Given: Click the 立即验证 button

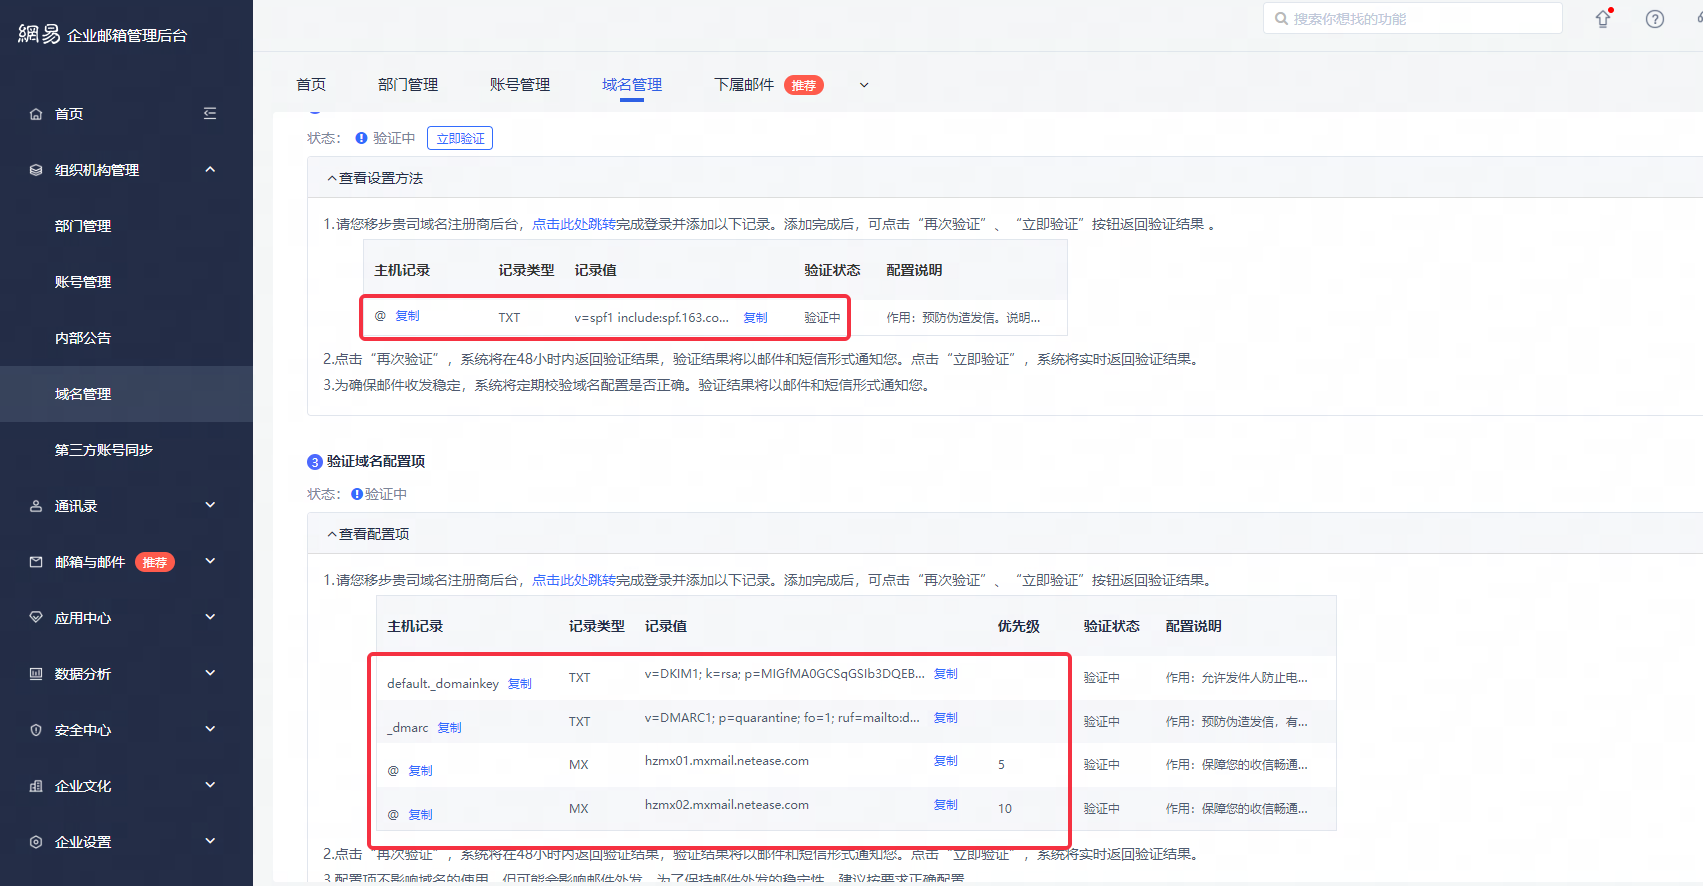Looking at the screenshot, I should [460, 138].
